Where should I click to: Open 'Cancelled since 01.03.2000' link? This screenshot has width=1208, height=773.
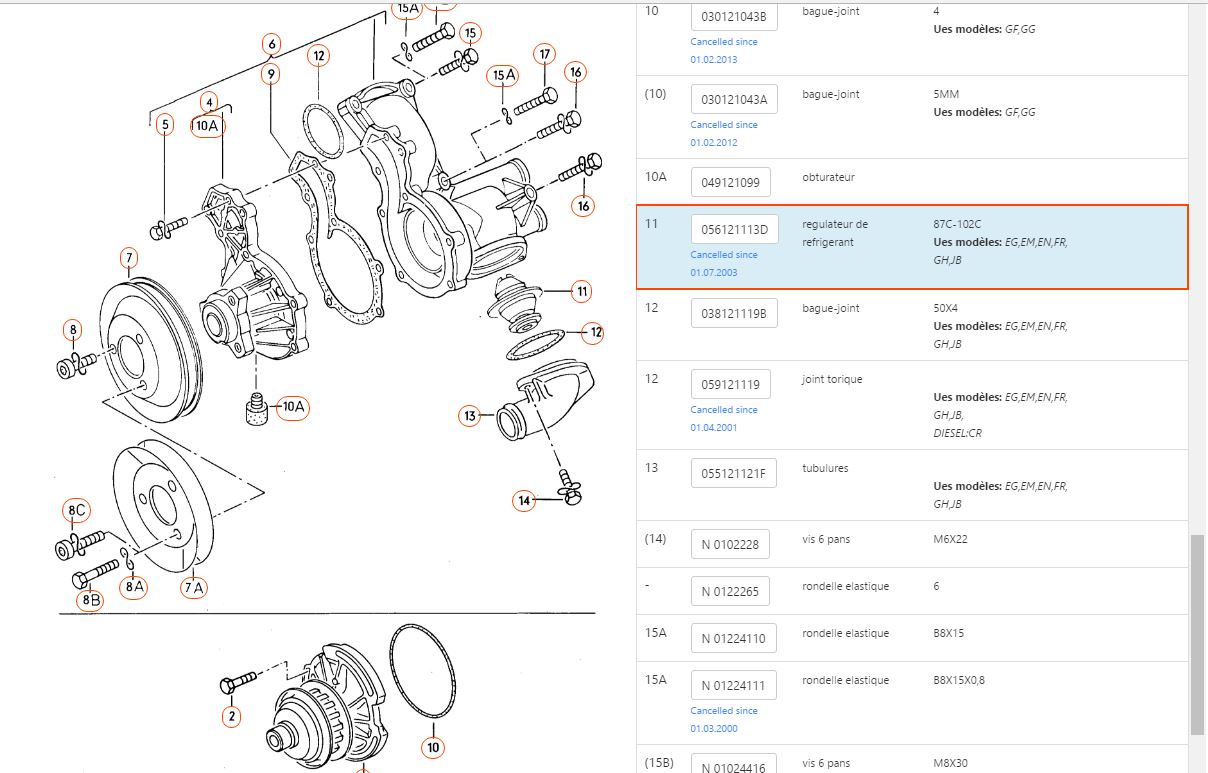click(x=724, y=719)
